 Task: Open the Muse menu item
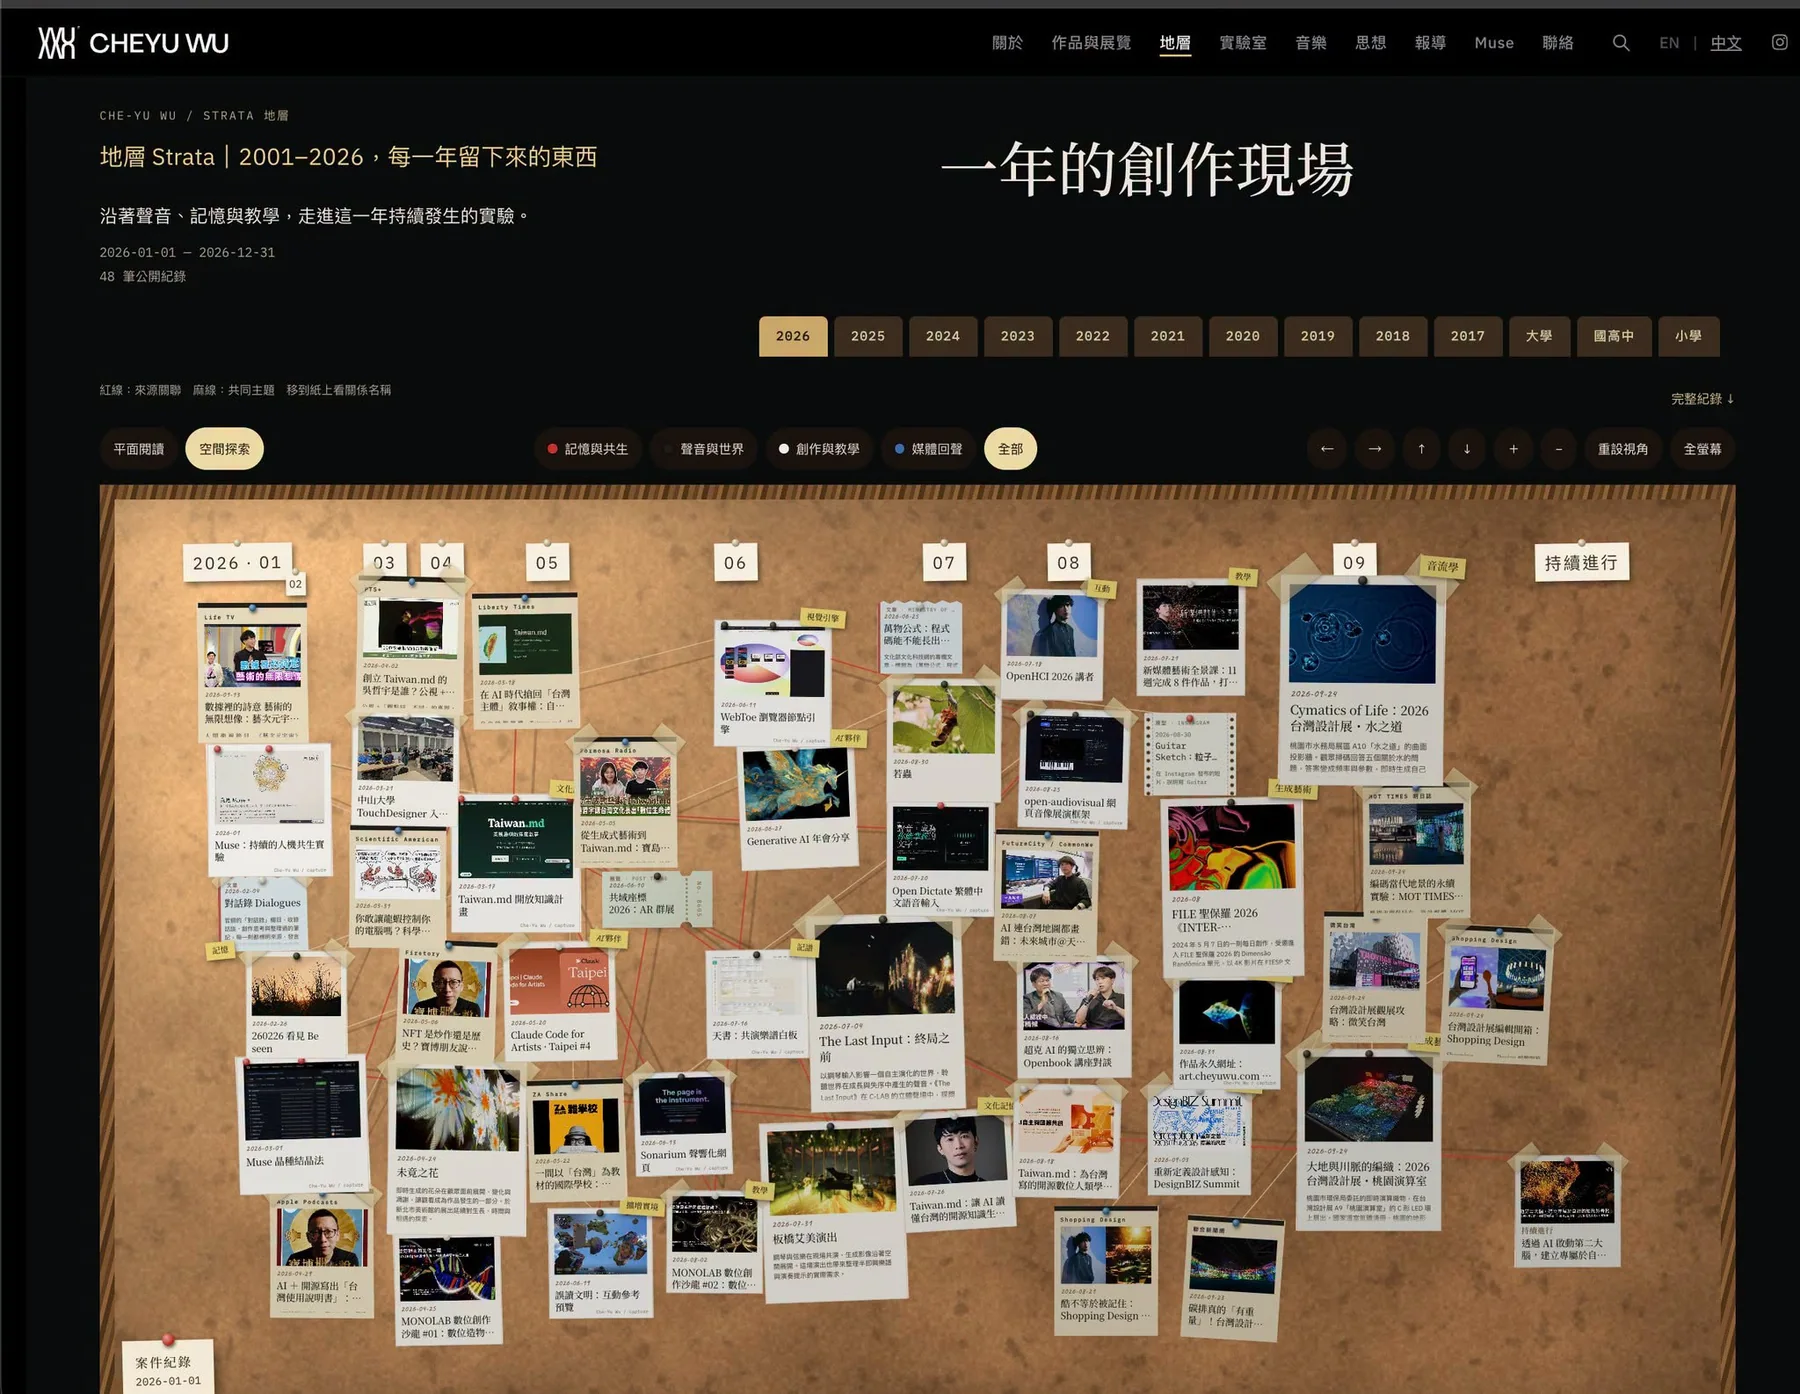[x=1494, y=43]
